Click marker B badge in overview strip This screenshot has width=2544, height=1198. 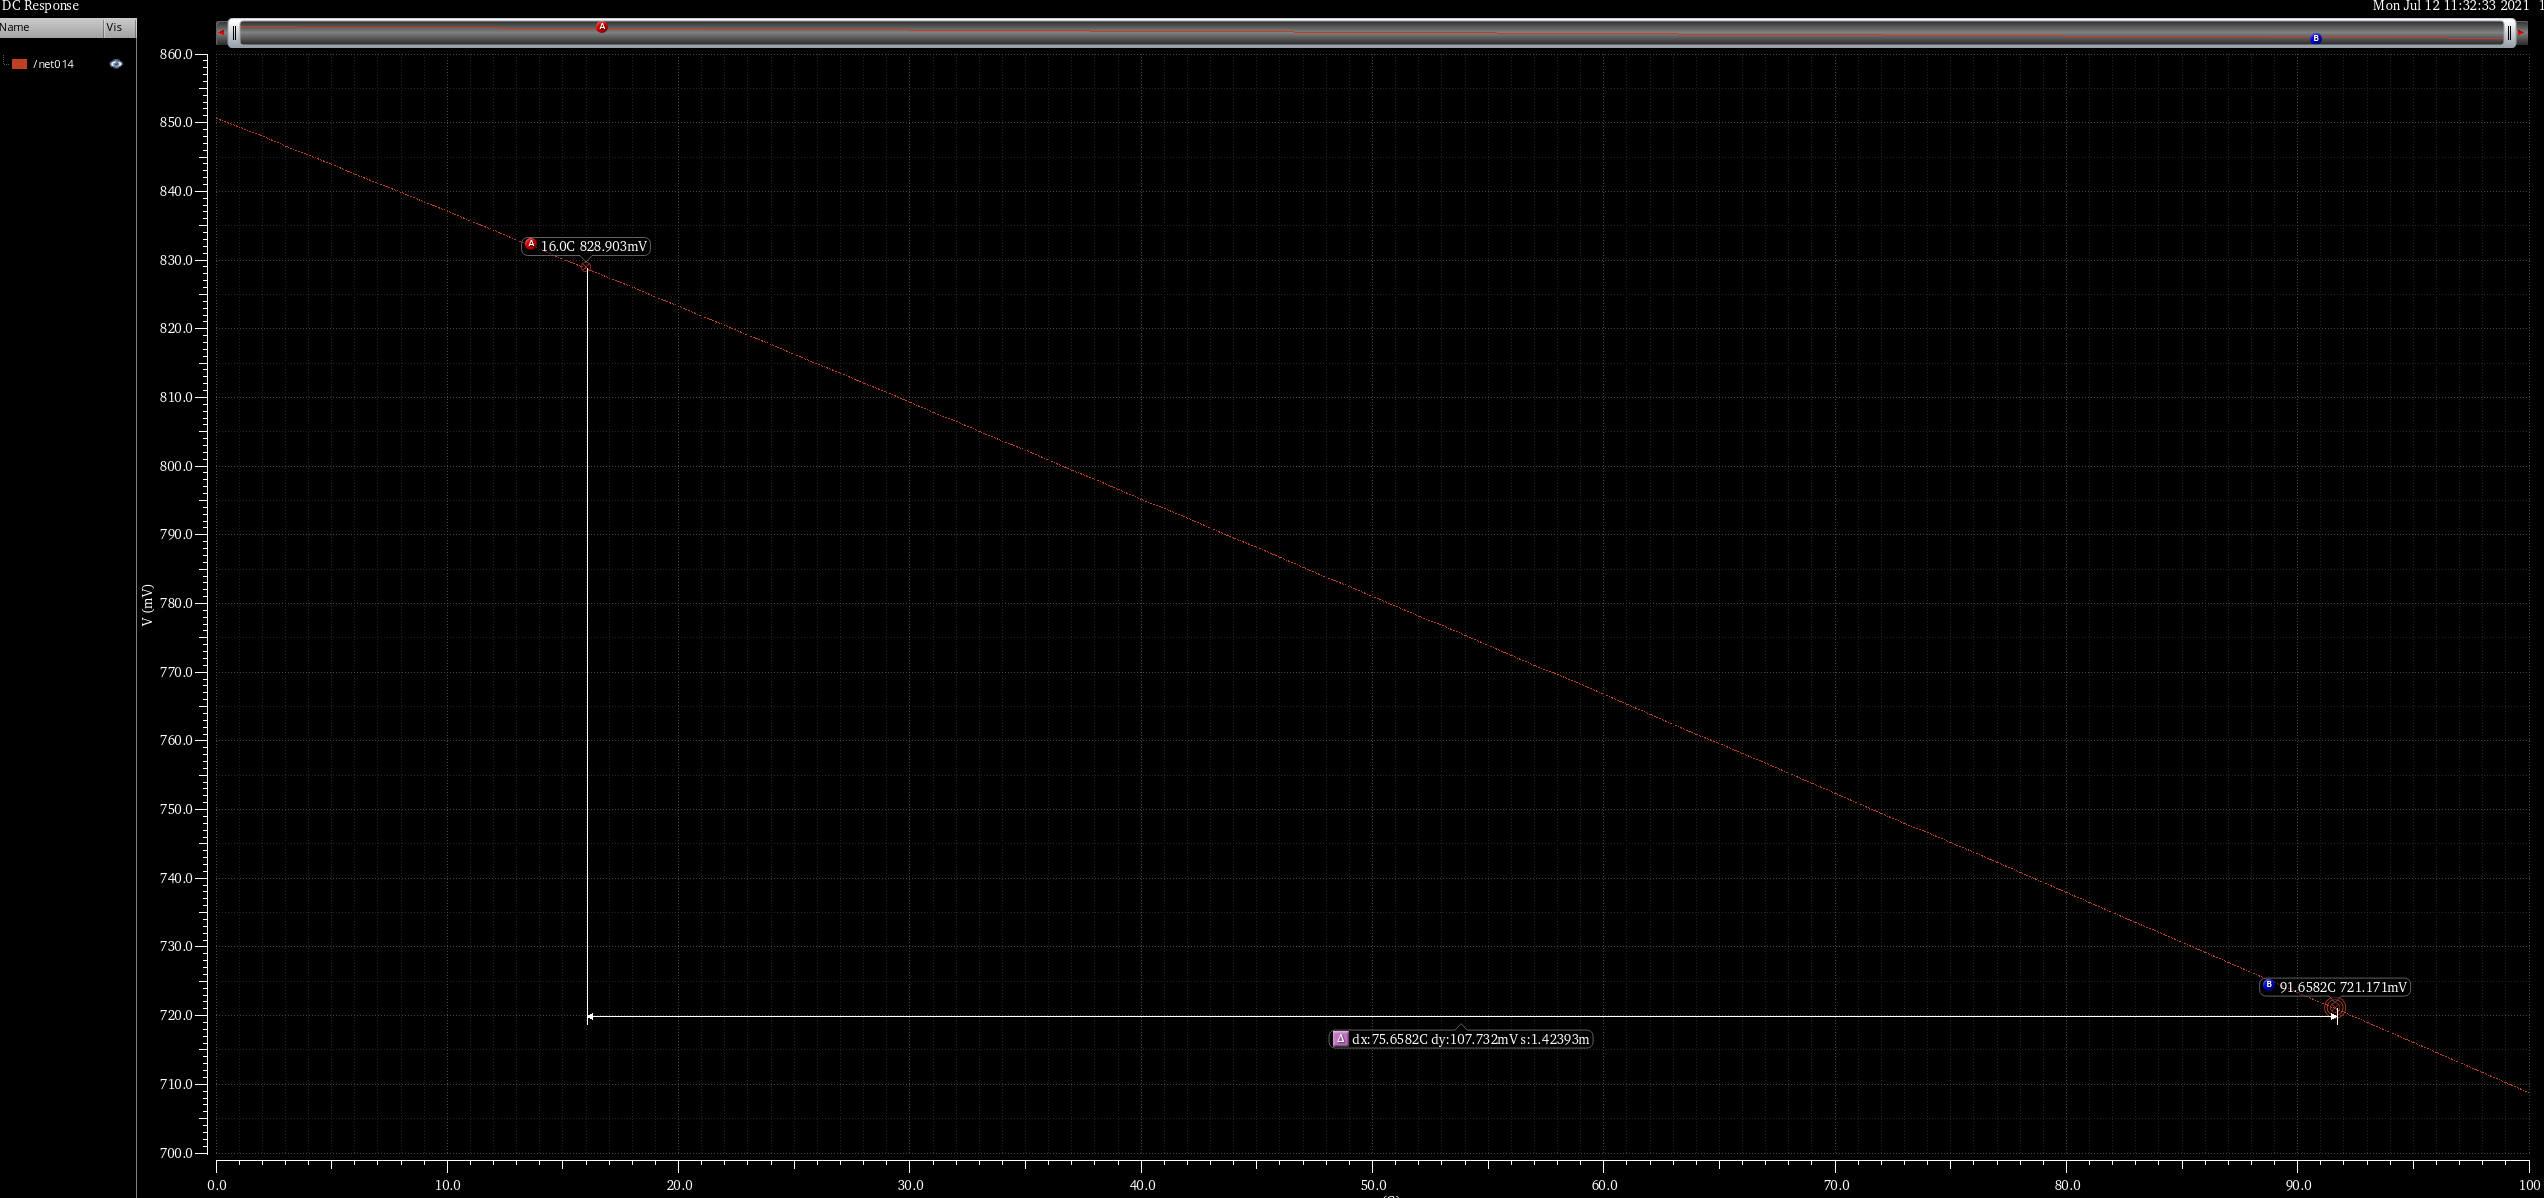click(x=2316, y=38)
